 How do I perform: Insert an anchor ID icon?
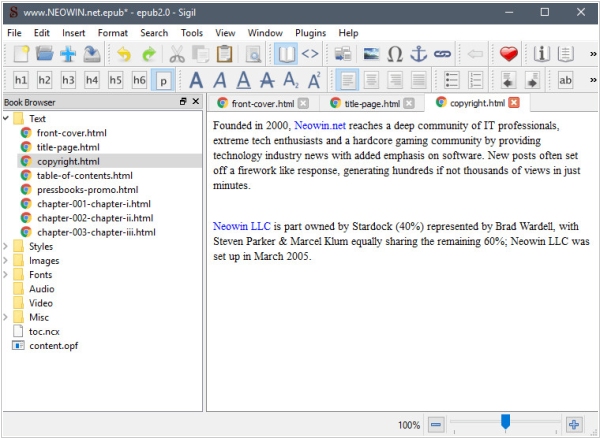tap(418, 54)
